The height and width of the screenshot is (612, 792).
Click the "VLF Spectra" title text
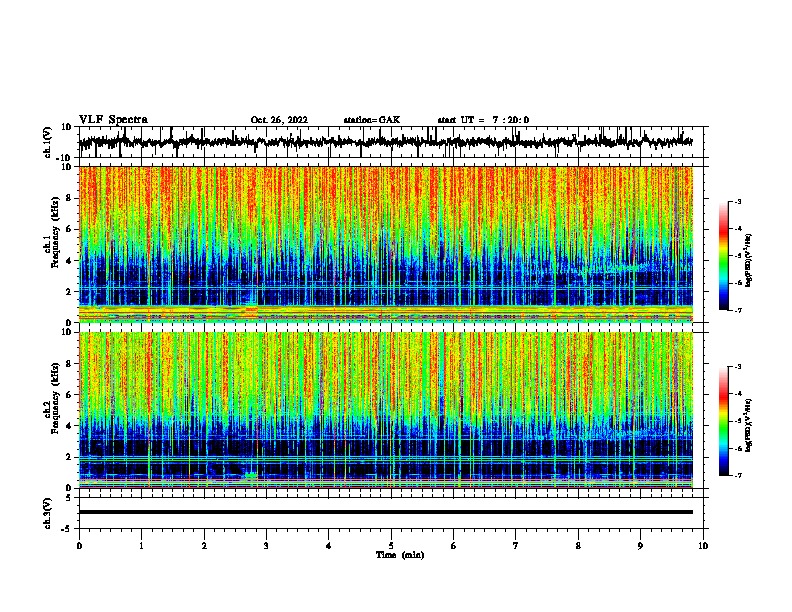tap(113, 120)
